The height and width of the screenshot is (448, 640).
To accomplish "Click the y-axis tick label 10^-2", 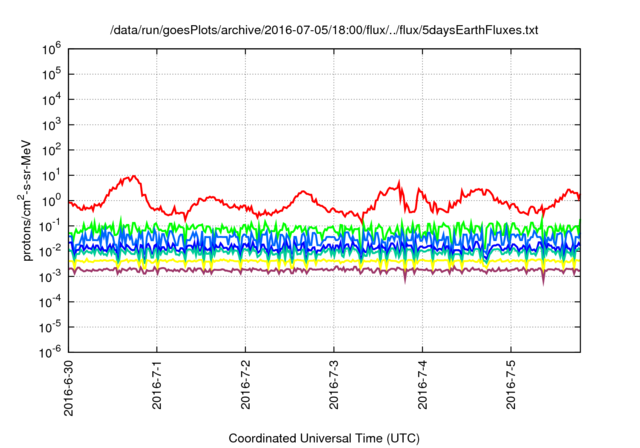I will point(51,252).
